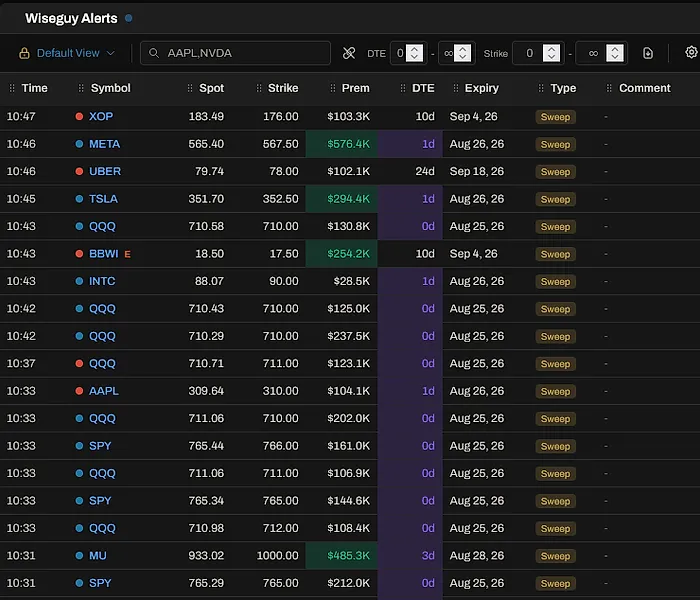Click the blue status dot beside Wiseguy Alerts
This screenshot has height=600, width=700.
pyautogui.click(x=129, y=18)
